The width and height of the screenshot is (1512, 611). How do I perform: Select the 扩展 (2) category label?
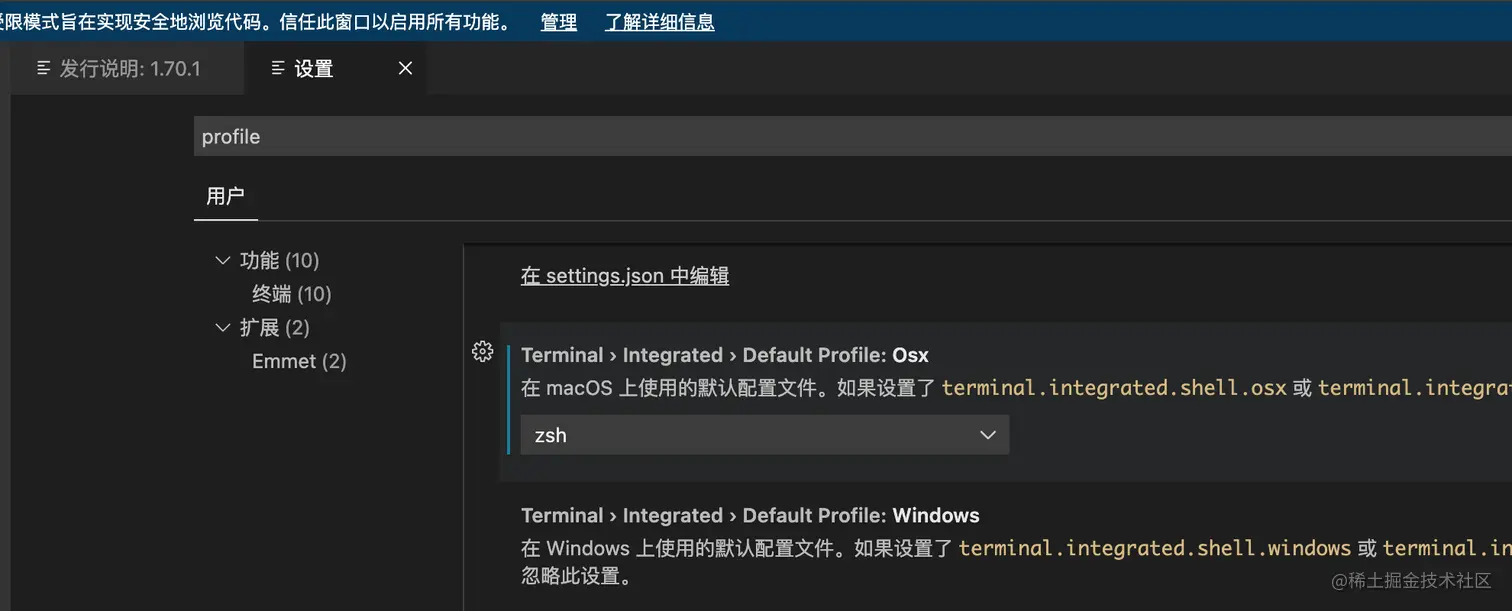tap(275, 327)
